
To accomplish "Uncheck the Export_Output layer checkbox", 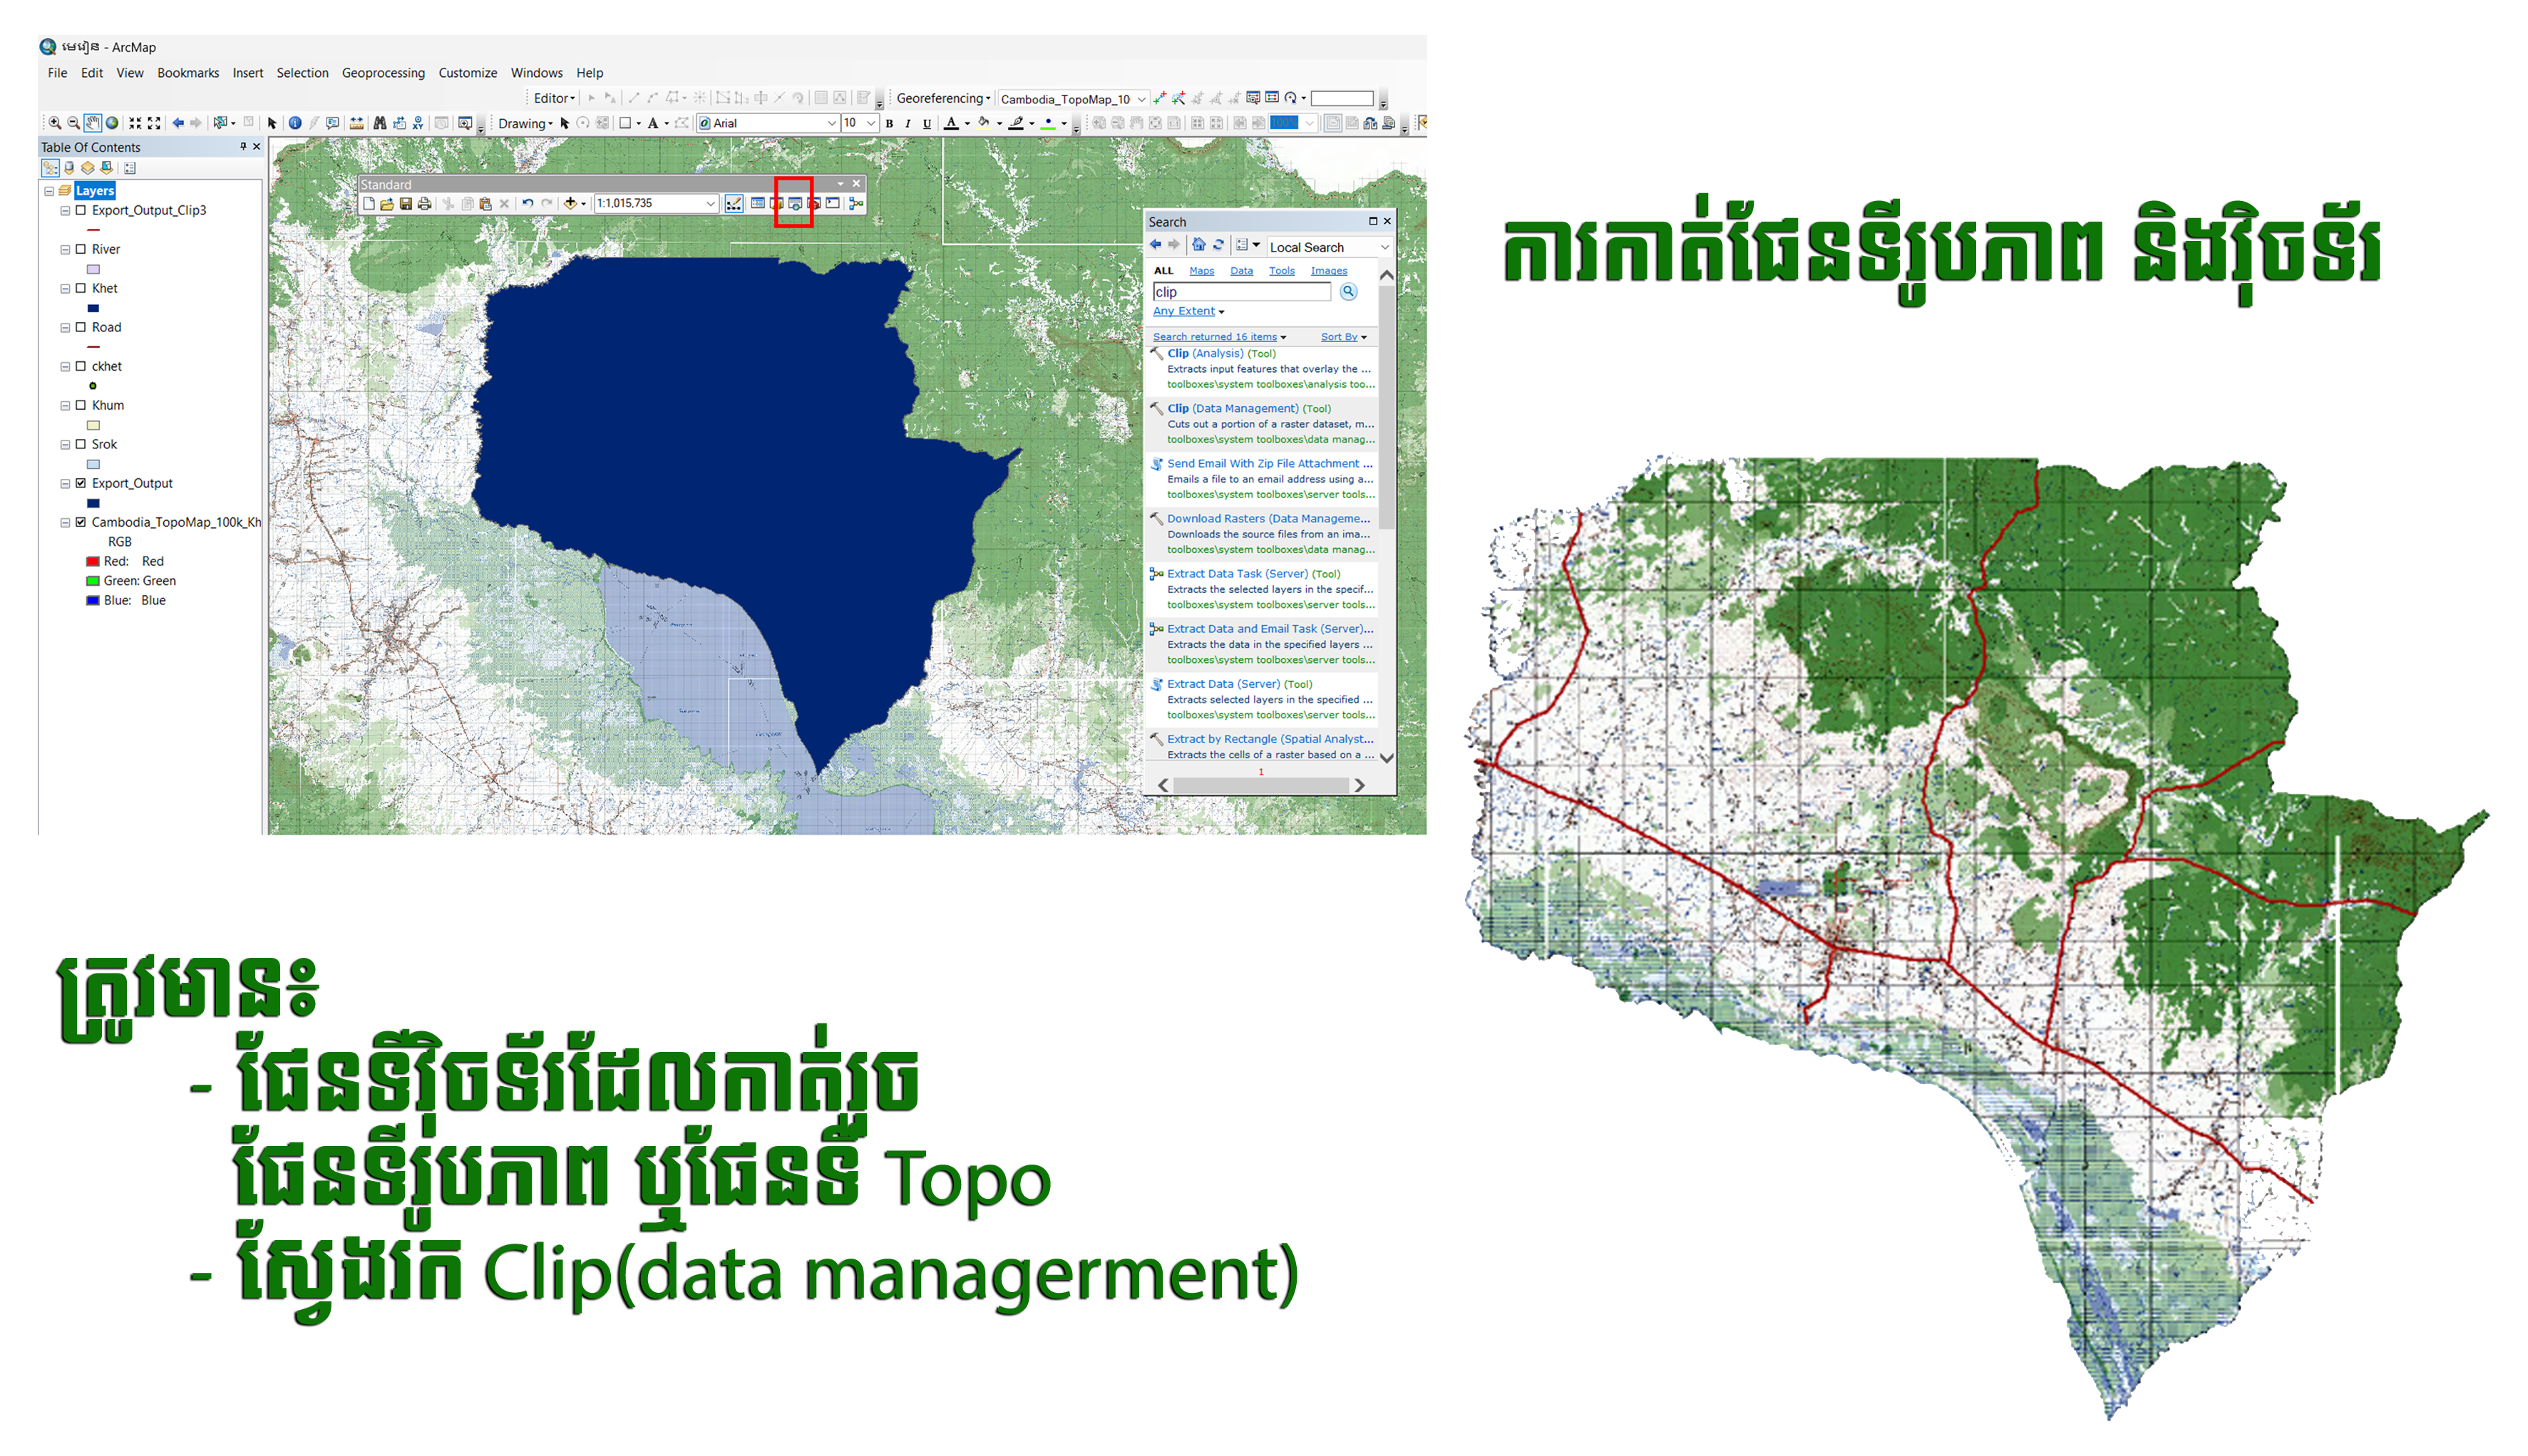I will click(81, 483).
